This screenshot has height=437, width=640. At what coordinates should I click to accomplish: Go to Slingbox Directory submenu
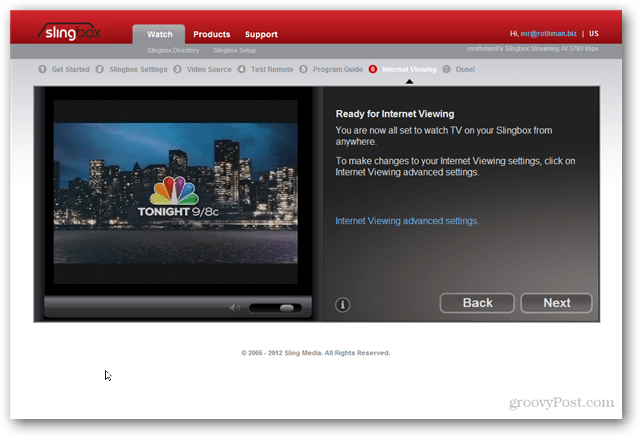(x=173, y=50)
